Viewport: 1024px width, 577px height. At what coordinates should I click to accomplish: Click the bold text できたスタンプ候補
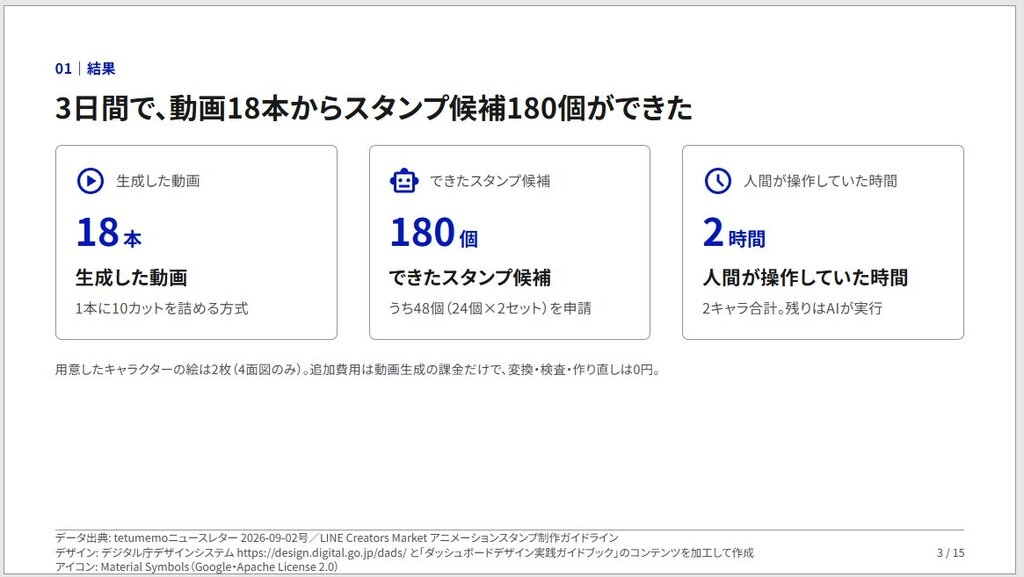tap(470, 277)
